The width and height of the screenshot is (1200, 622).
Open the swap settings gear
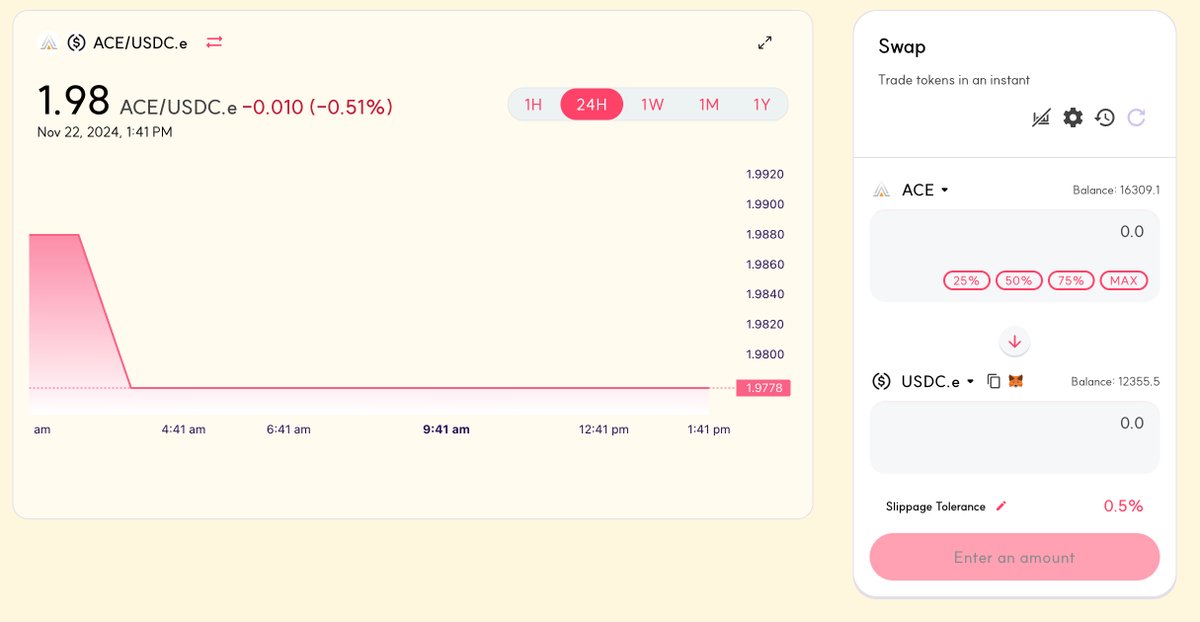[1072, 117]
